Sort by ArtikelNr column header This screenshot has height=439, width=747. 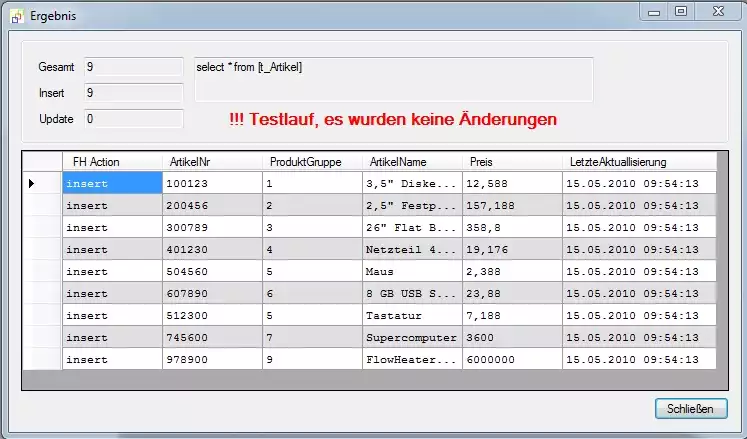(x=211, y=162)
